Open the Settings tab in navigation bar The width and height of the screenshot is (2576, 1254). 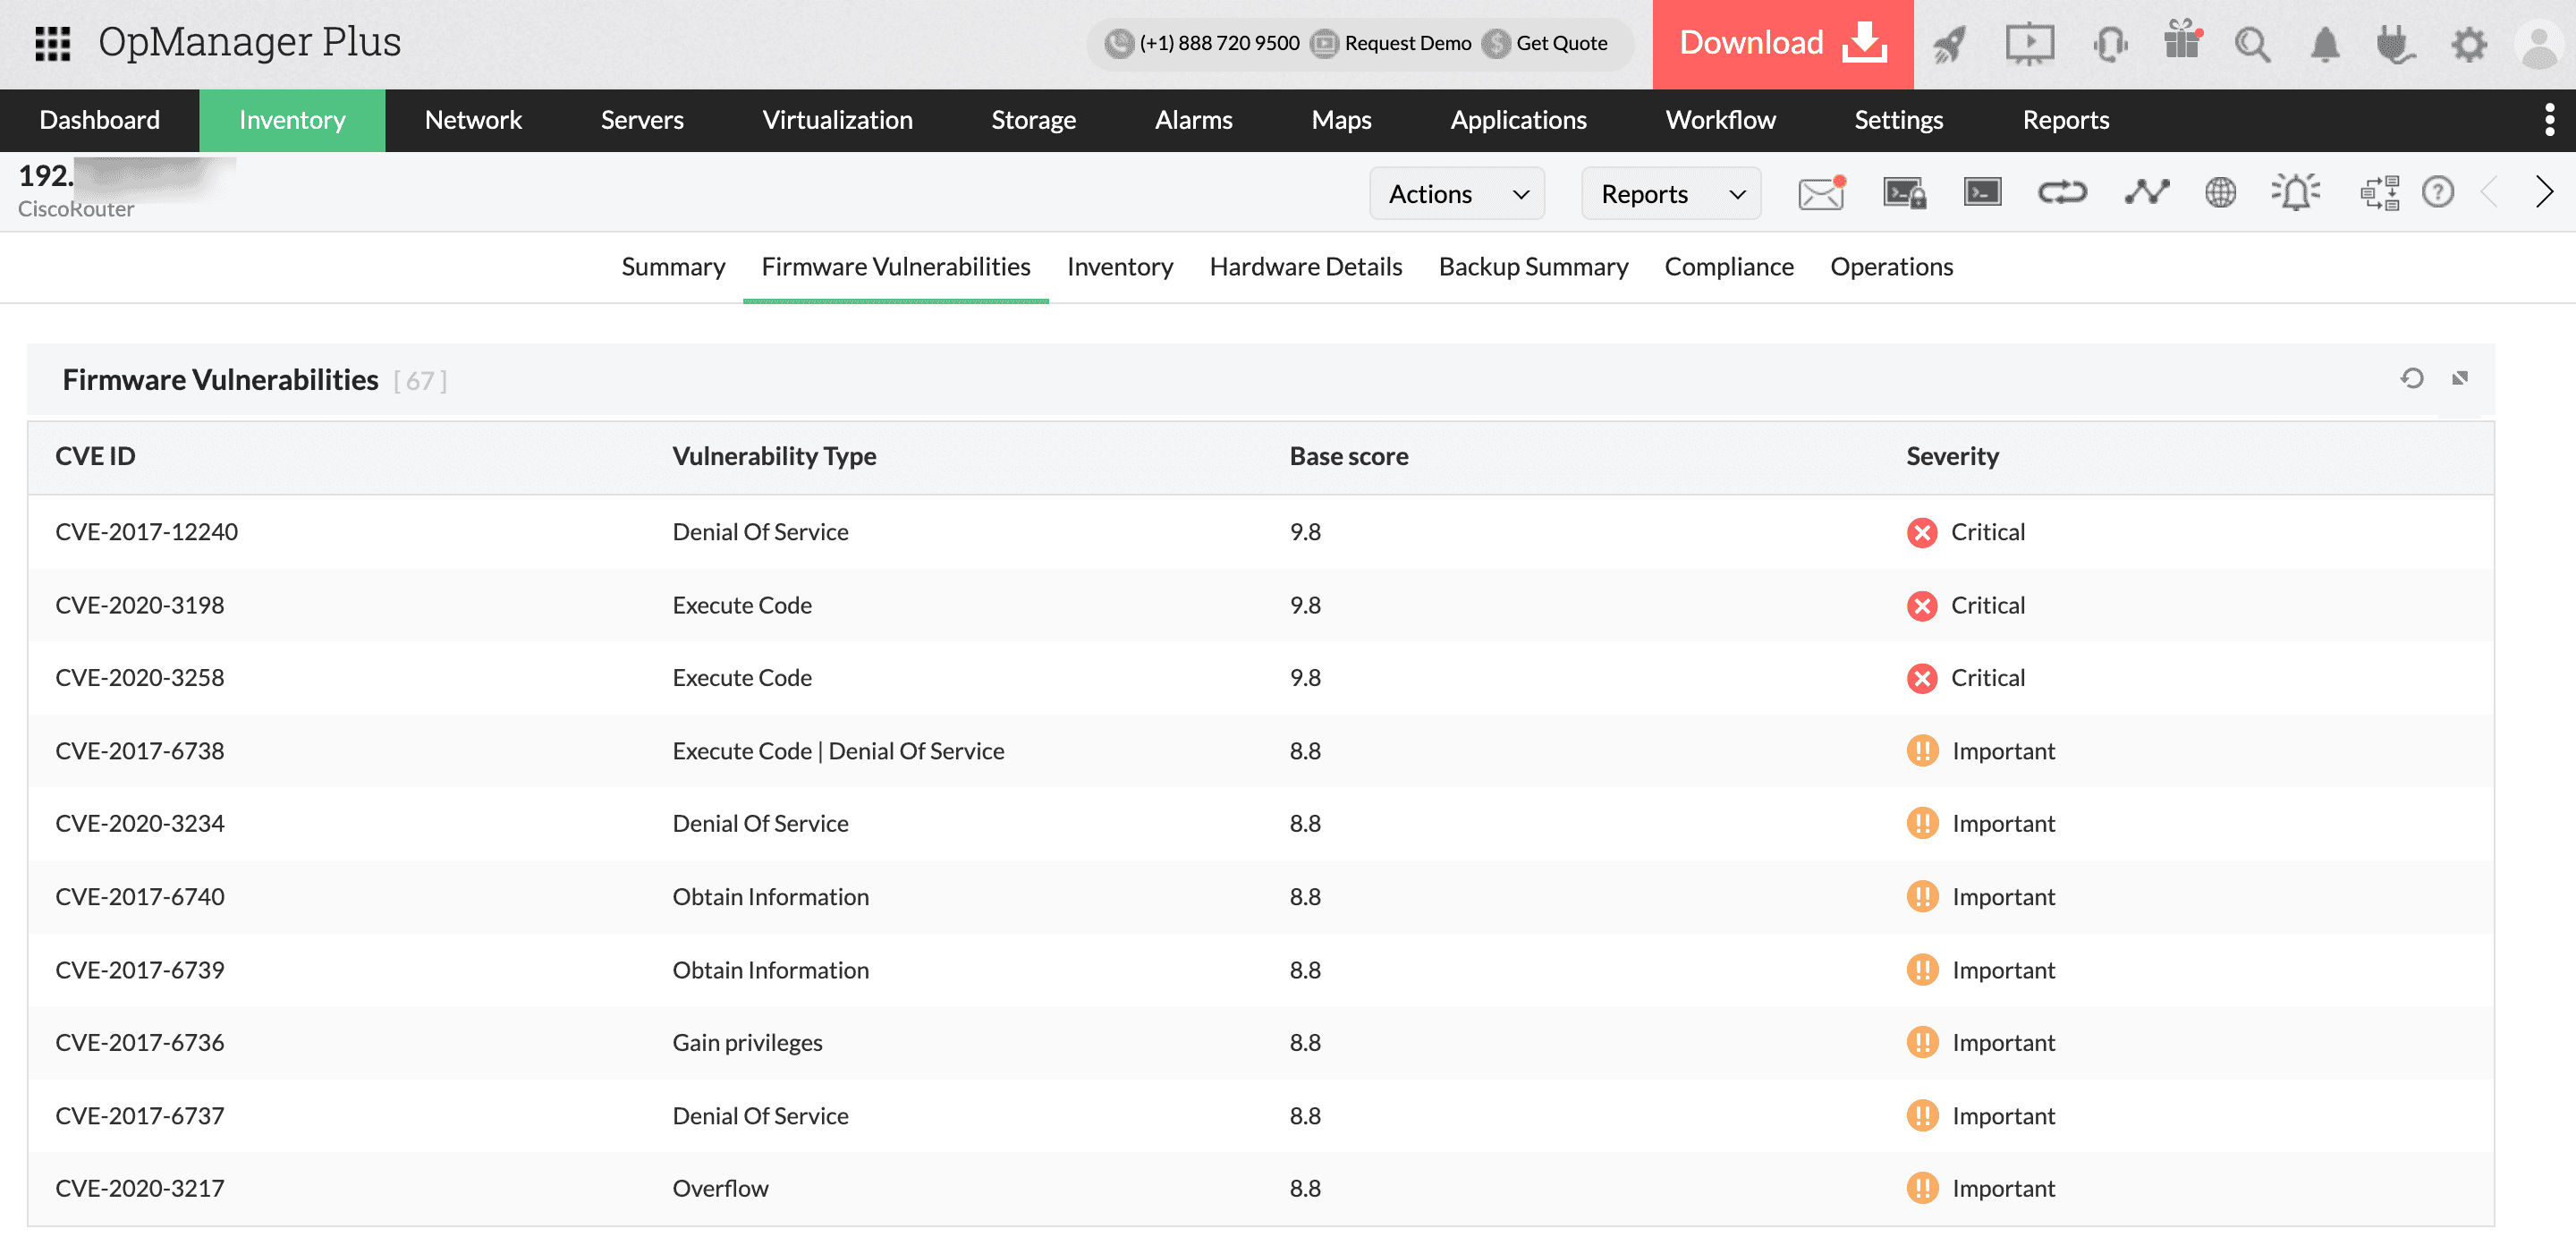(x=1898, y=120)
